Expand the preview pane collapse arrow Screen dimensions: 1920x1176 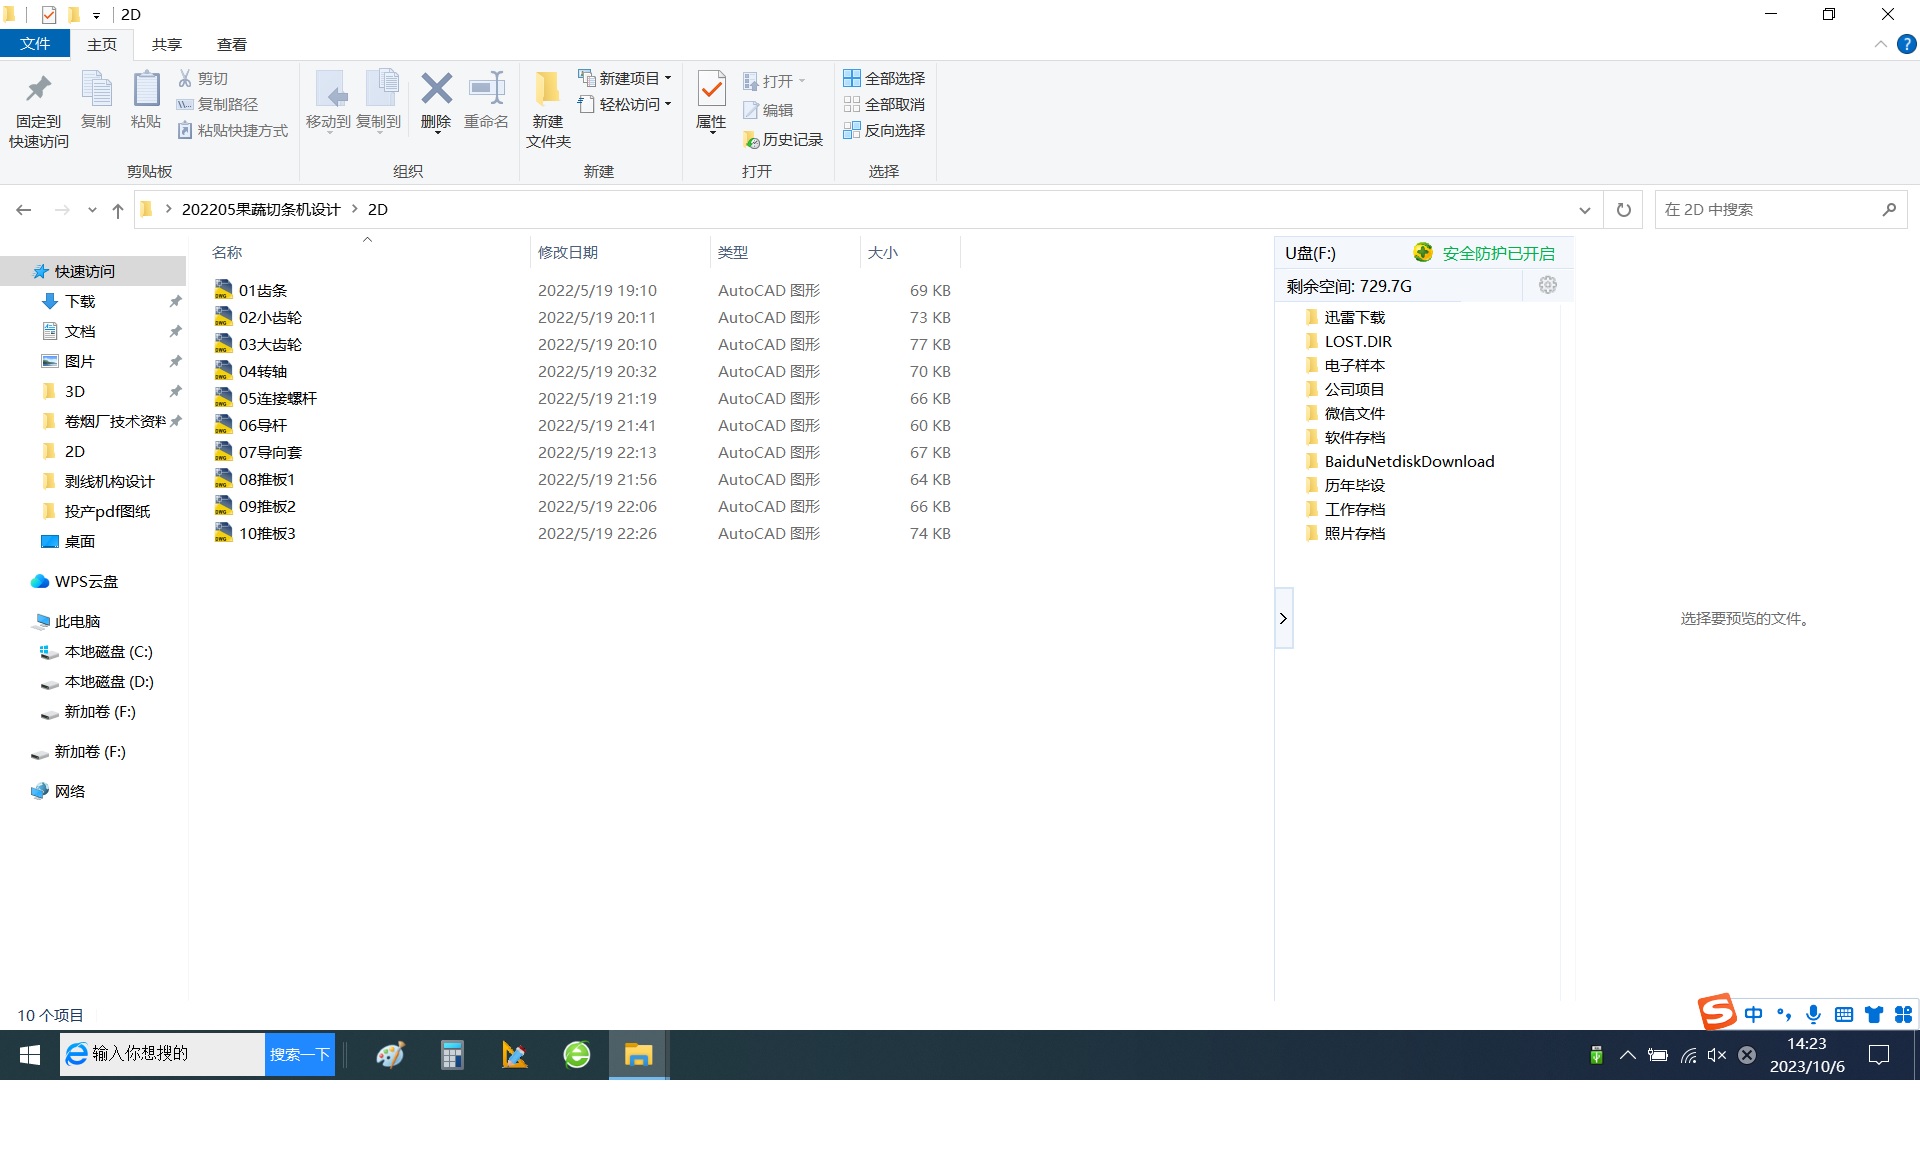click(1283, 618)
